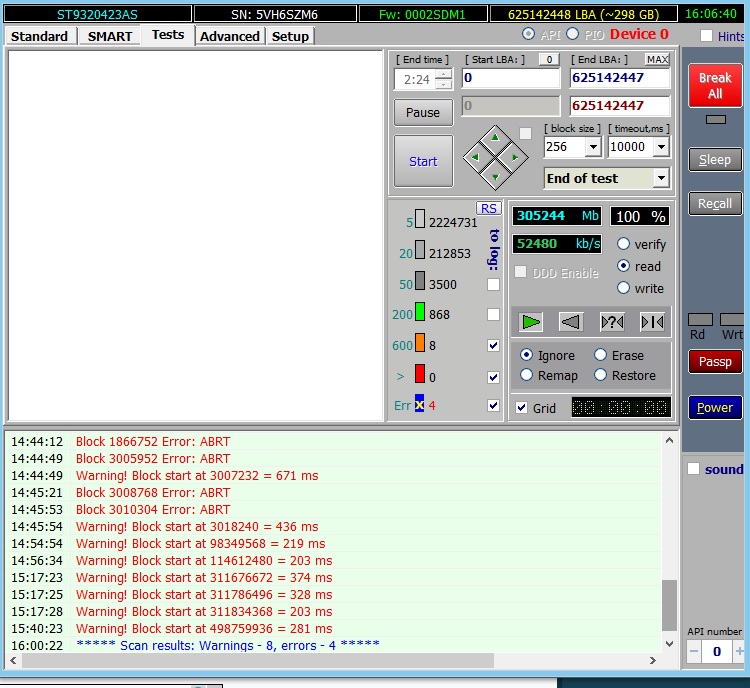Open the End of test dropdown
The width and height of the screenshot is (750, 688).
660,178
